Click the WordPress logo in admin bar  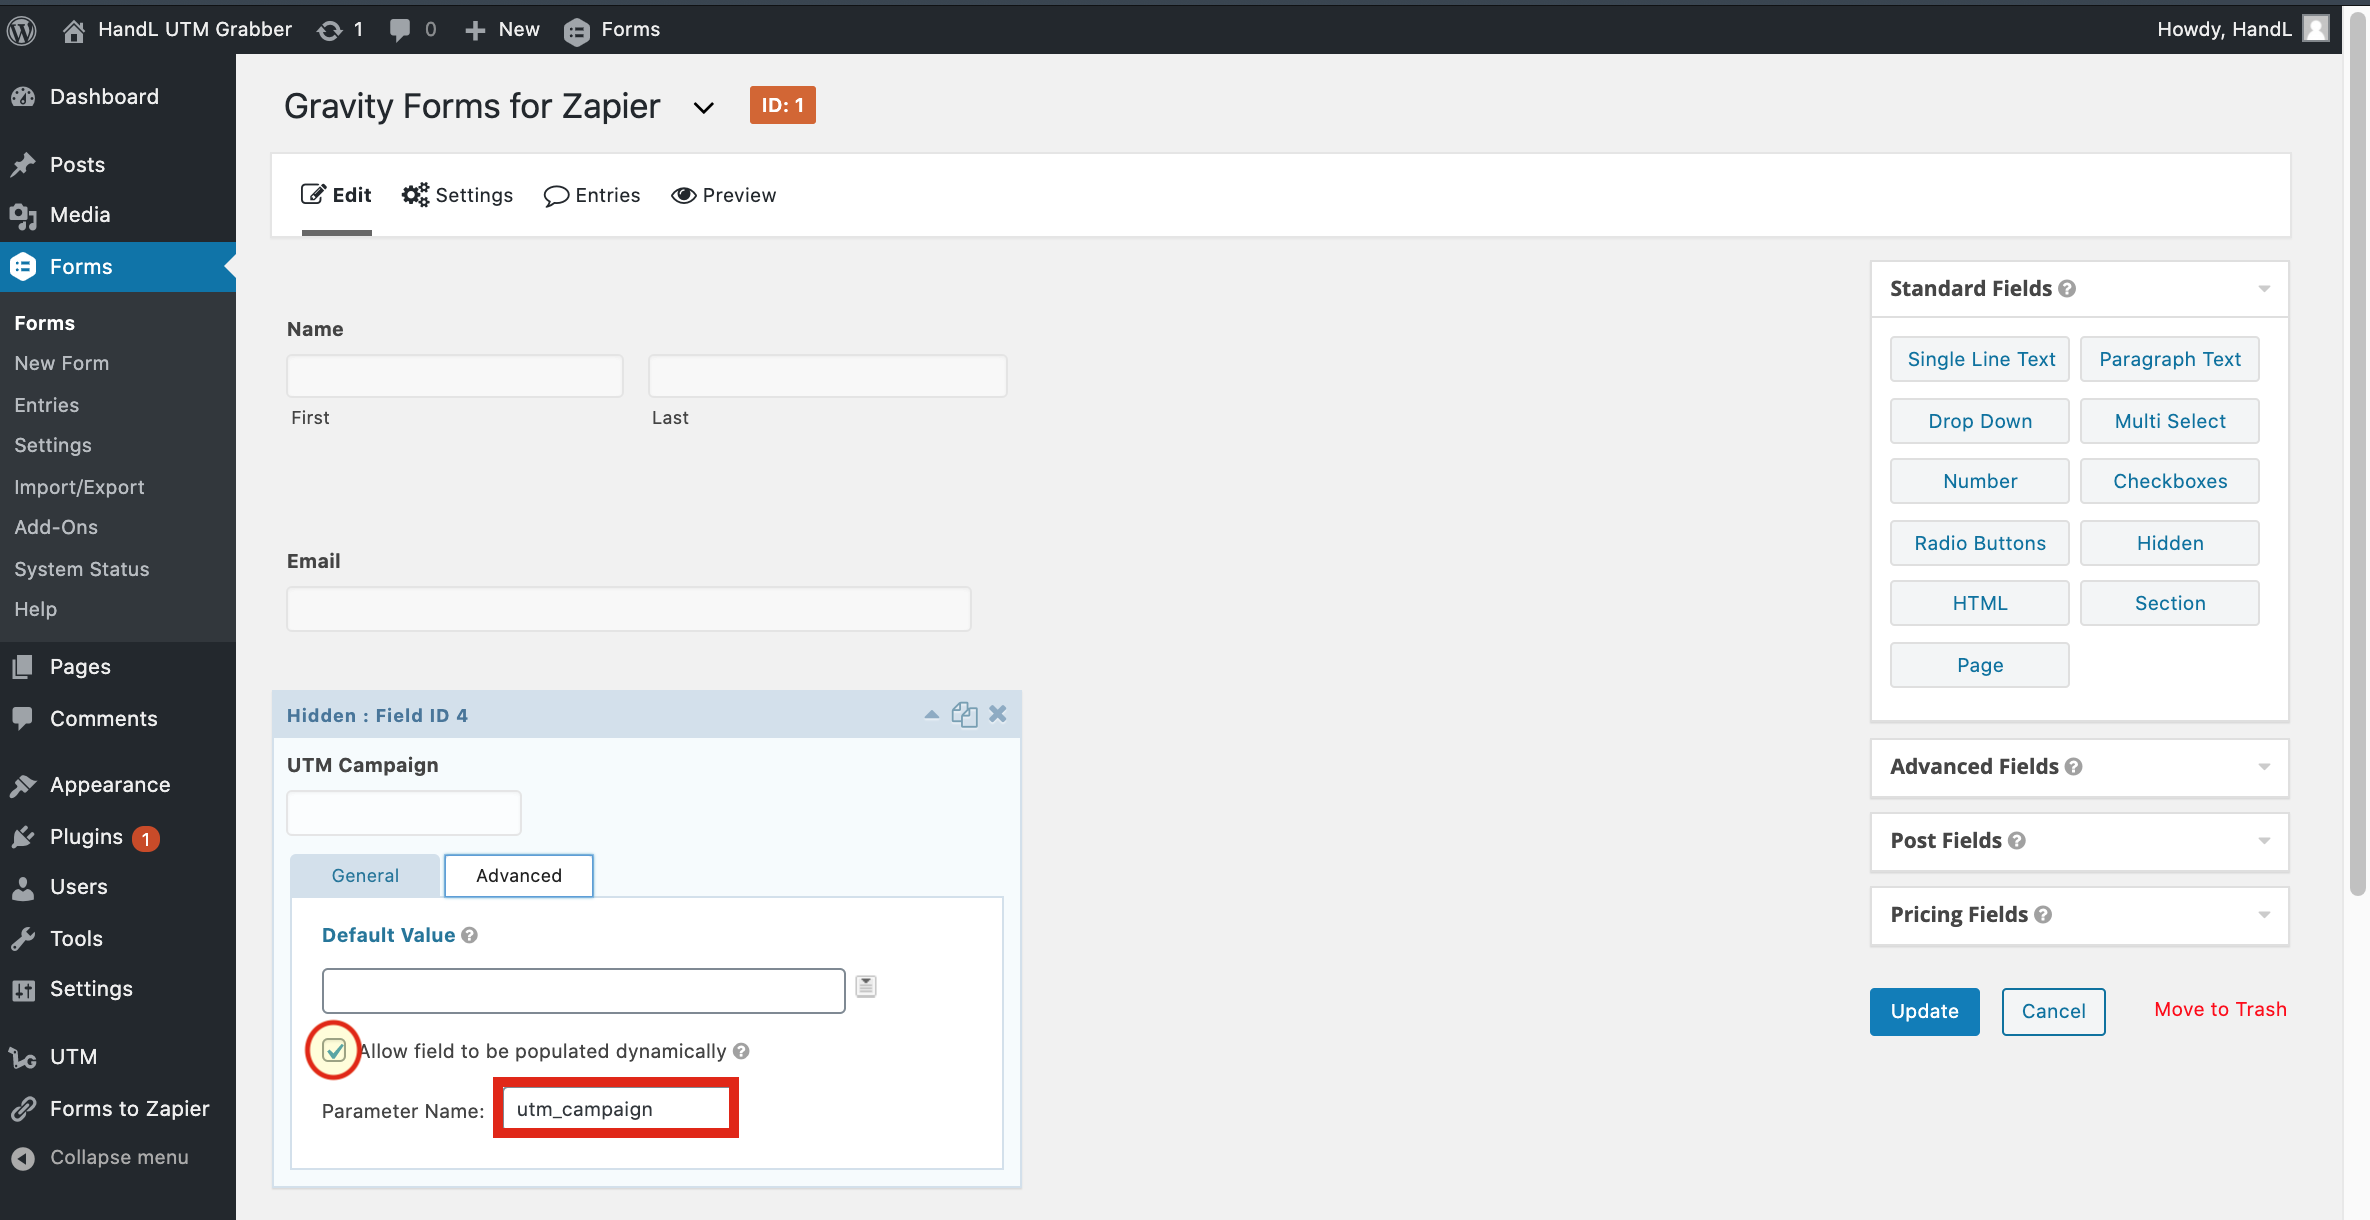pos(21,29)
